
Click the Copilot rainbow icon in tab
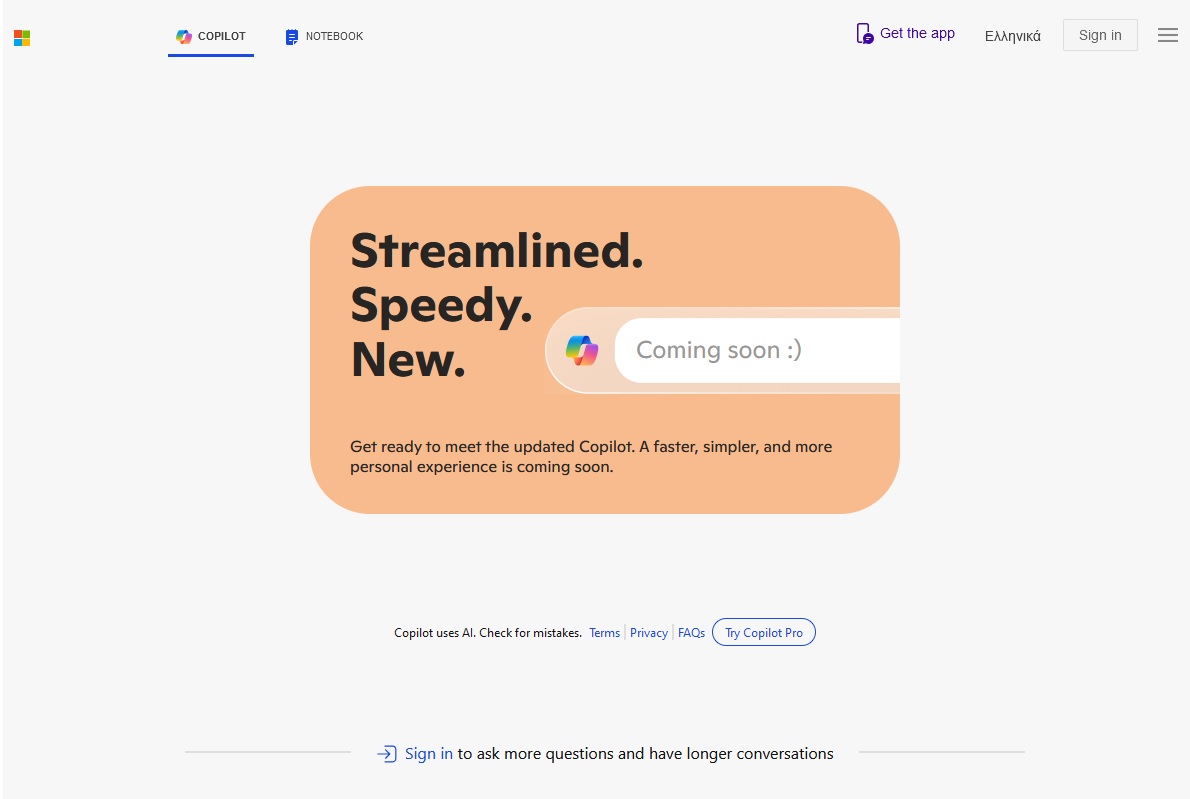pyautogui.click(x=184, y=36)
